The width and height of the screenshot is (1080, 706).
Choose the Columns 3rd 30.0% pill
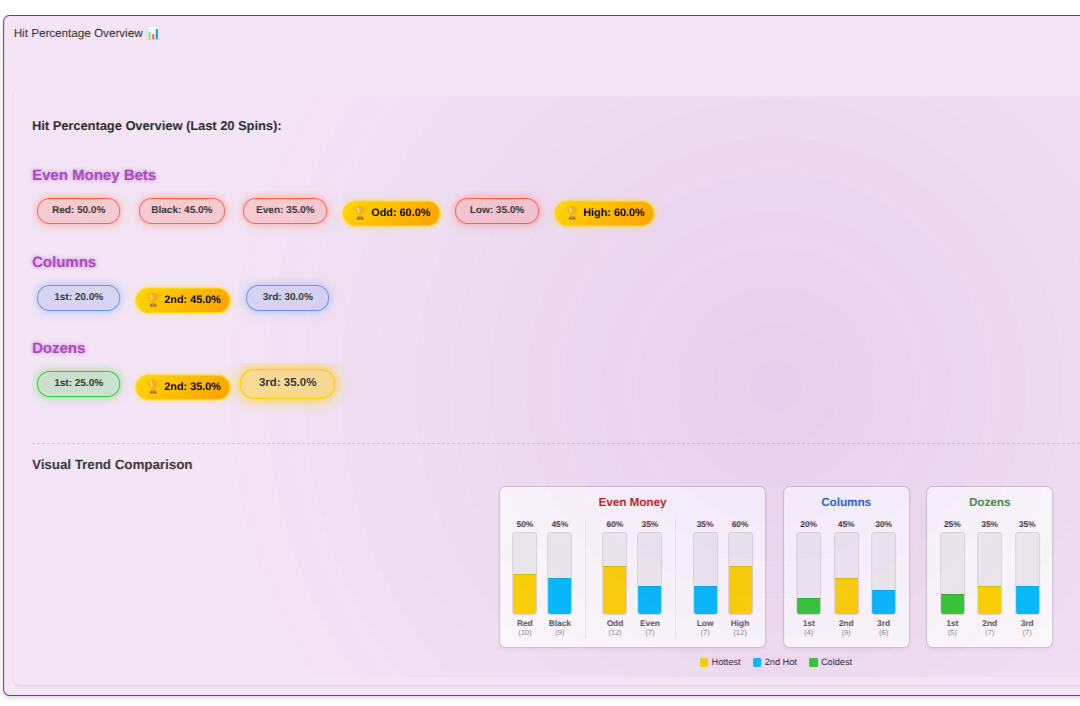pos(287,298)
